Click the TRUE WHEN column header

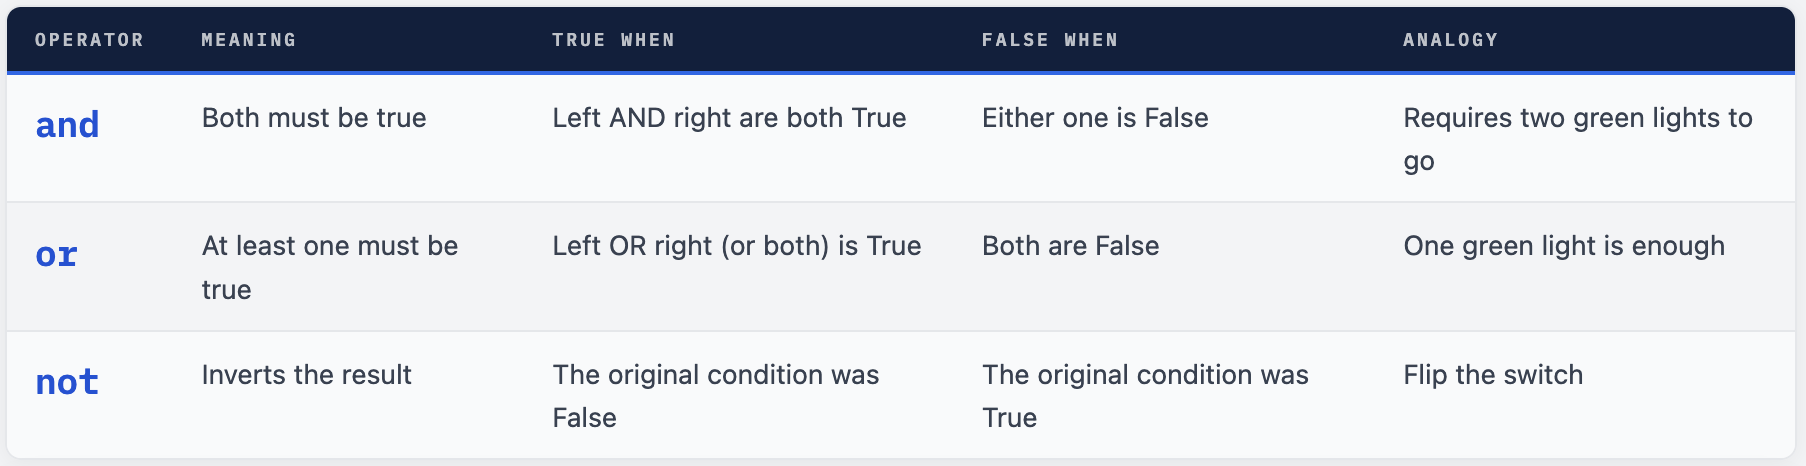[x=613, y=40]
